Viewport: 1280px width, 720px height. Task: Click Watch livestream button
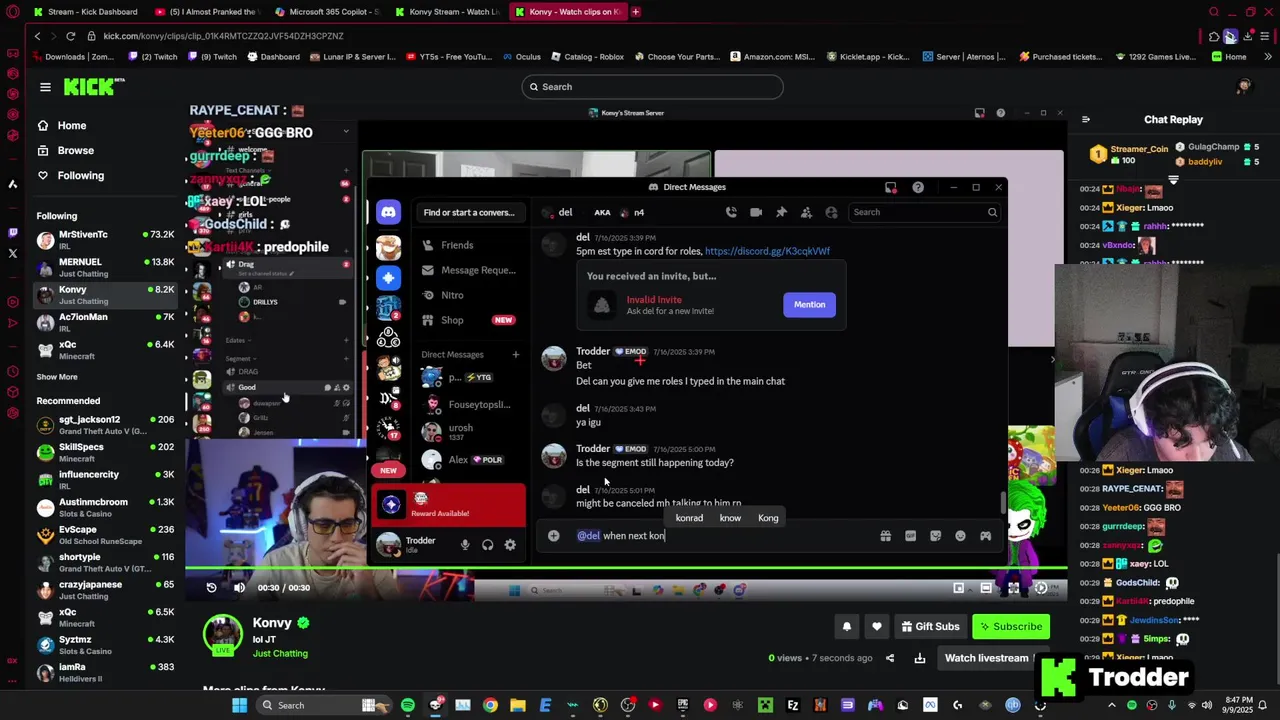pyautogui.click(x=989, y=658)
